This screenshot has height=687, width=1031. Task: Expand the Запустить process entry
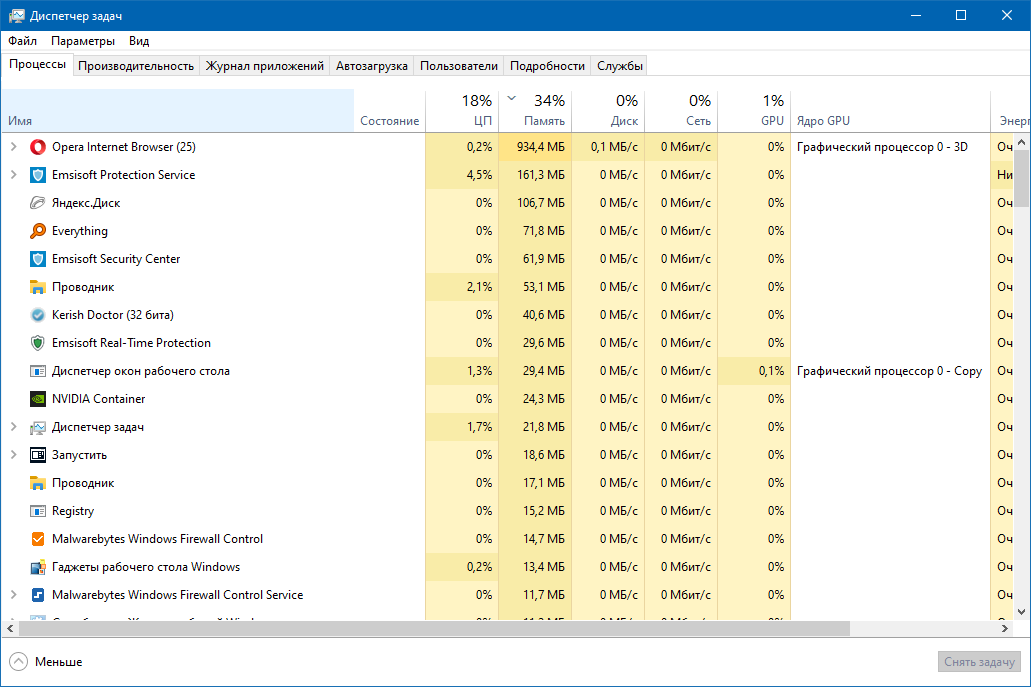point(13,455)
